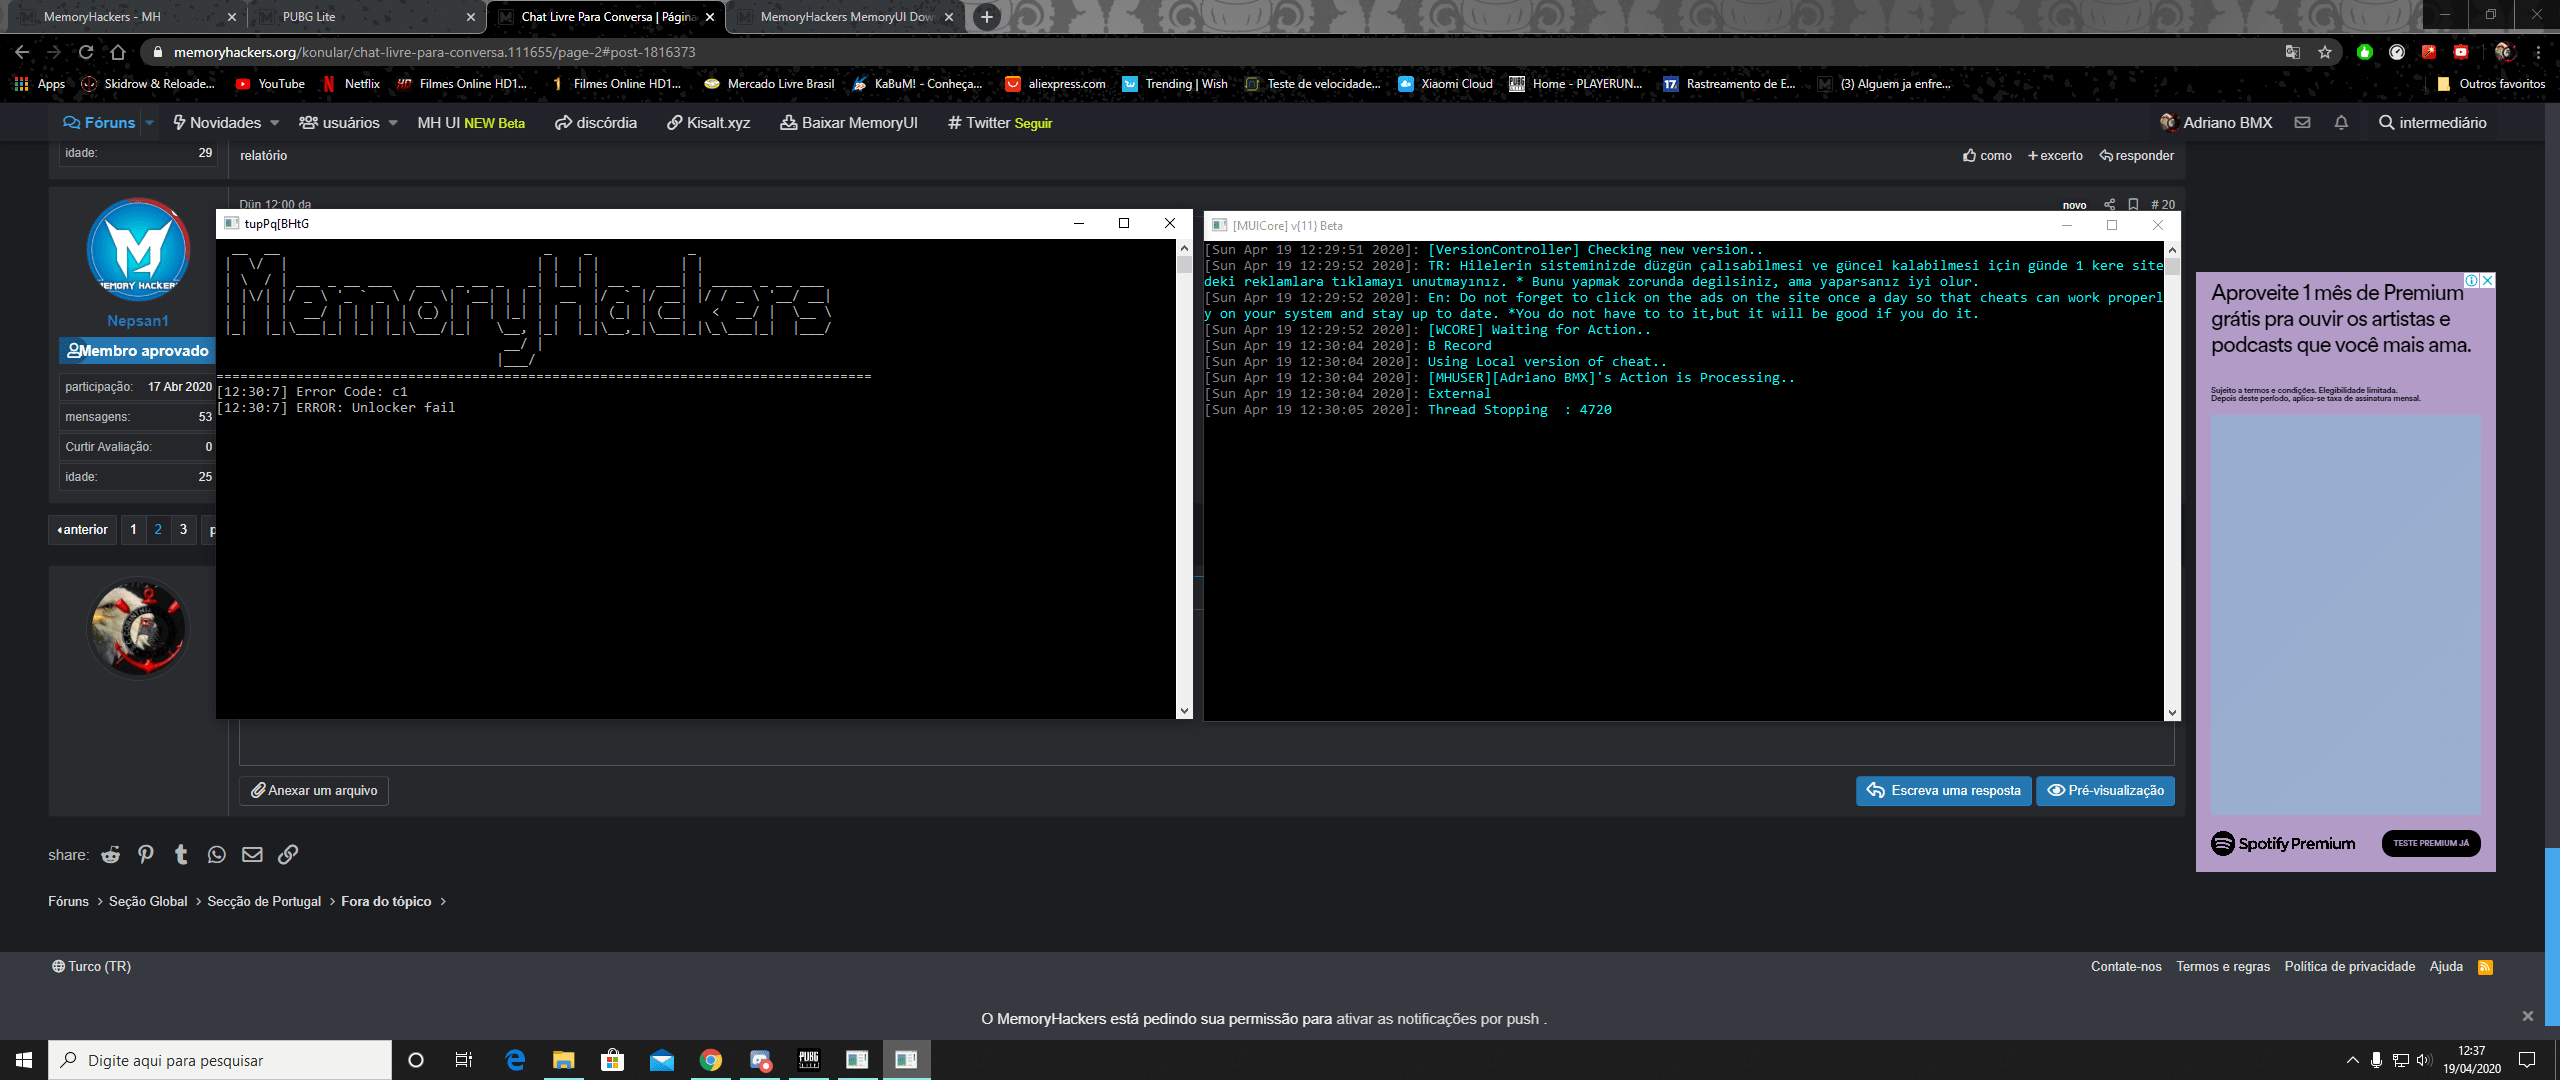Follow on Twitter via Seguir link
This screenshot has width=2560, height=1080.
[1033, 123]
